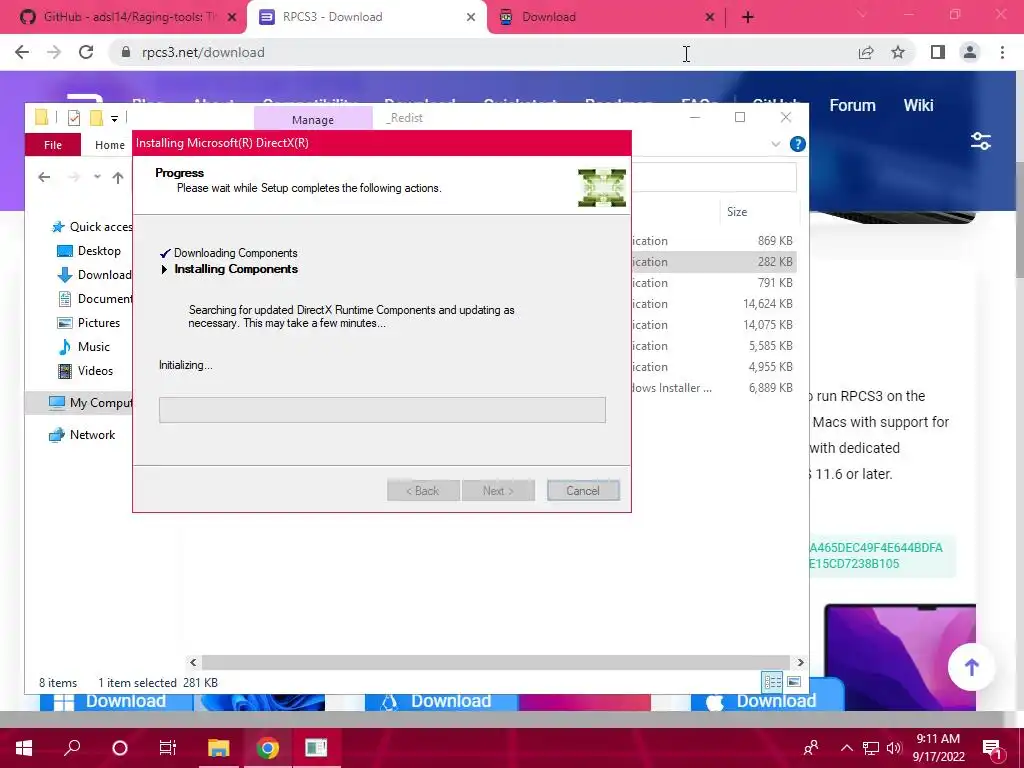
Task: Close the GitHub browser tab
Action: pyautogui.click(x=231, y=17)
